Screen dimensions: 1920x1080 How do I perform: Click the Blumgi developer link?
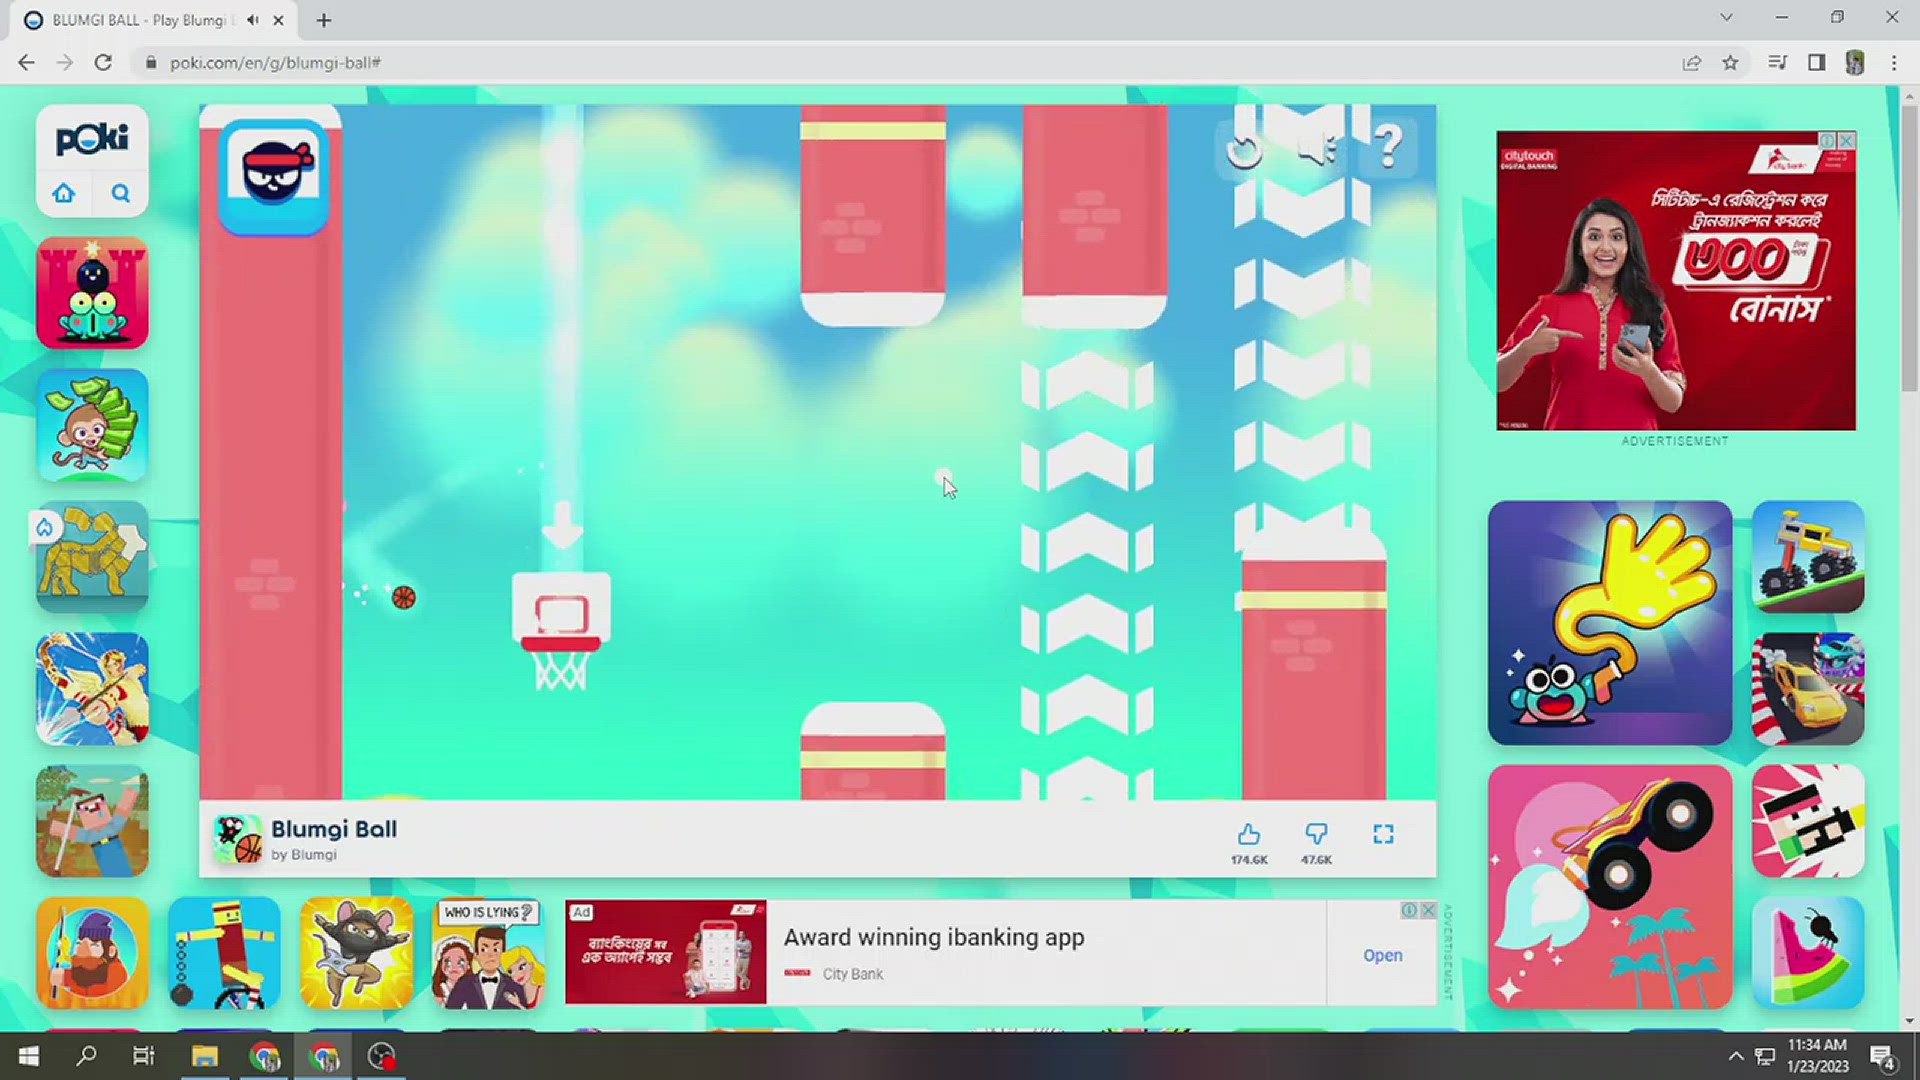[313, 855]
